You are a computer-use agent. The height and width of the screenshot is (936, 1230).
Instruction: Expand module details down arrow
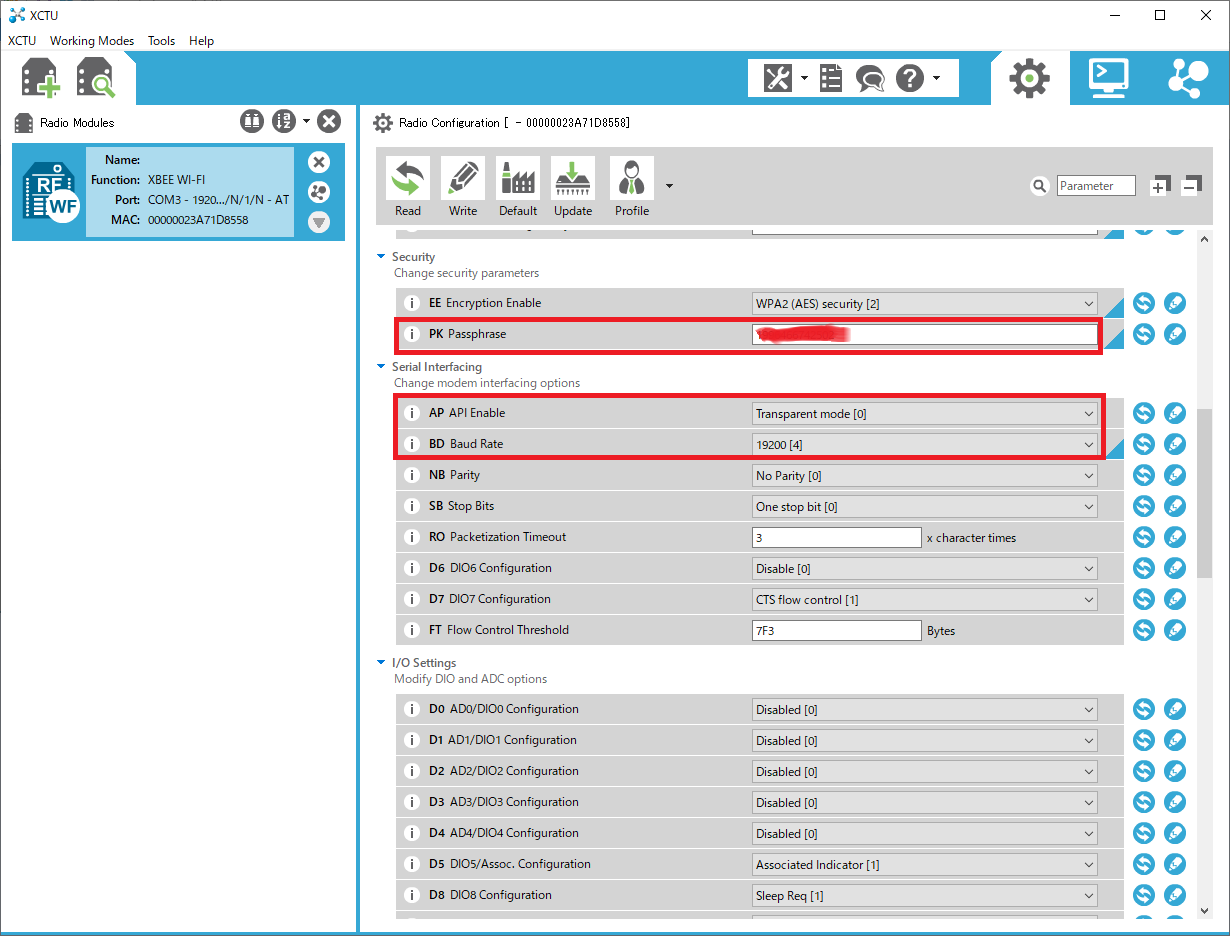coord(319,222)
